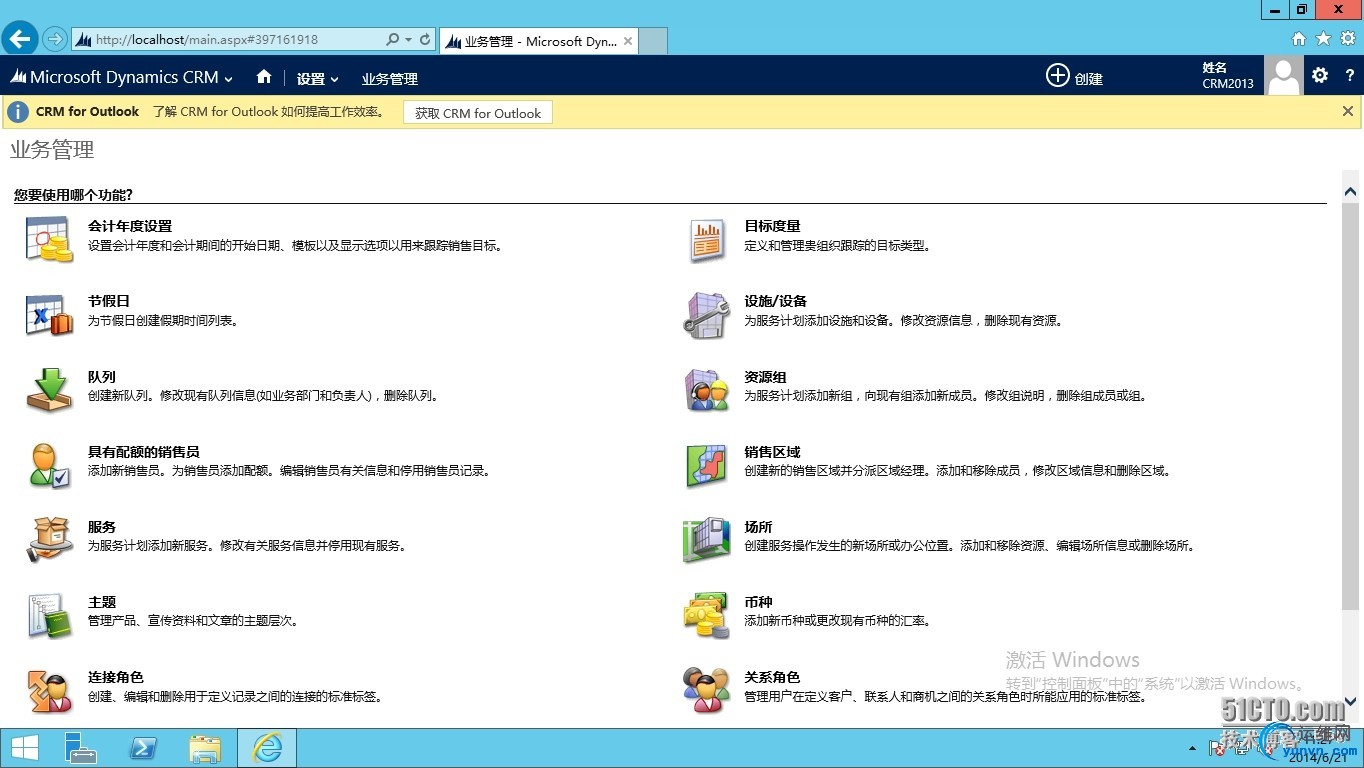This screenshot has height=768, width=1364.
Task: Click the 节假日 holiday schedule icon
Action: [49, 314]
